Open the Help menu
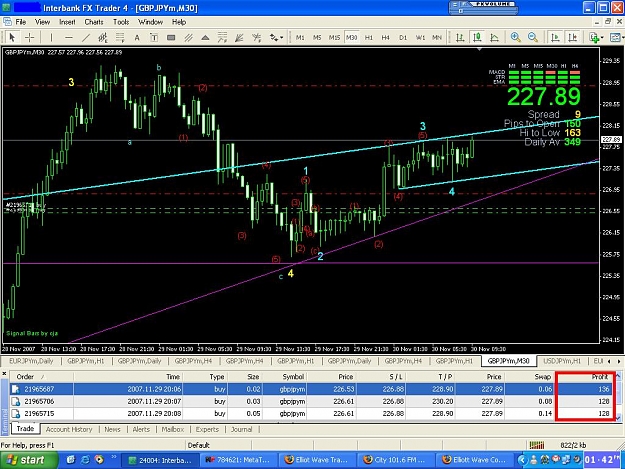This screenshot has width=625, height=469. [179, 22]
